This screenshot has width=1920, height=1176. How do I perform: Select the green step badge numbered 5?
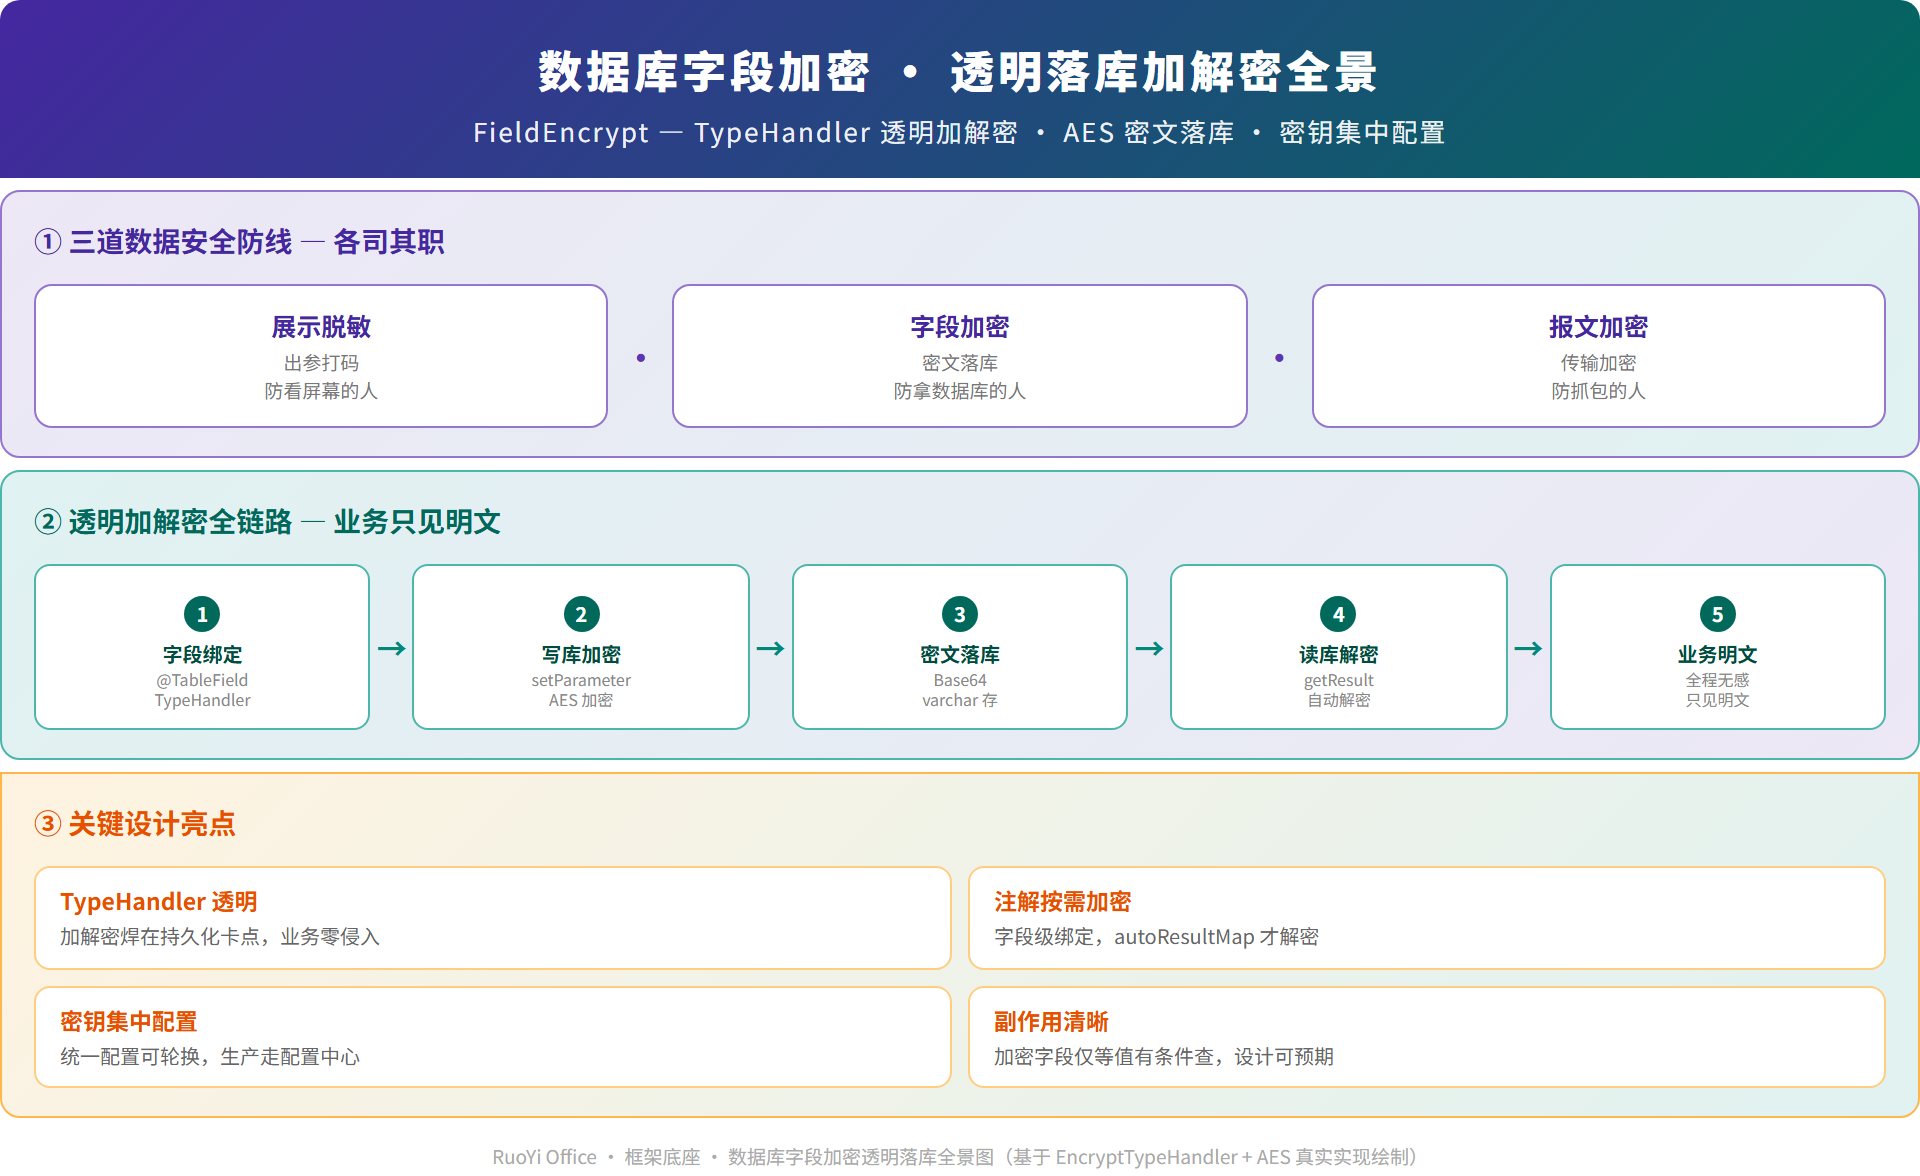tap(1717, 614)
